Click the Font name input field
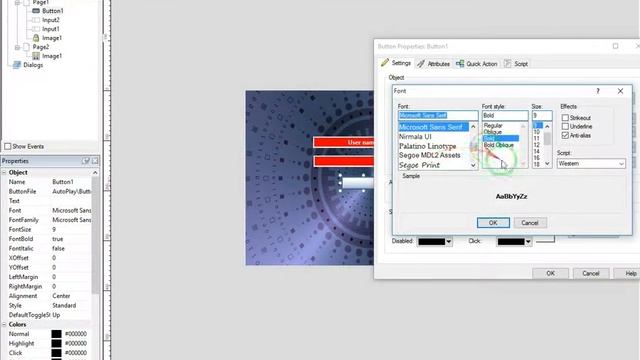Image resolution: width=640 pixels, height=360 pixels. [438, 116]
